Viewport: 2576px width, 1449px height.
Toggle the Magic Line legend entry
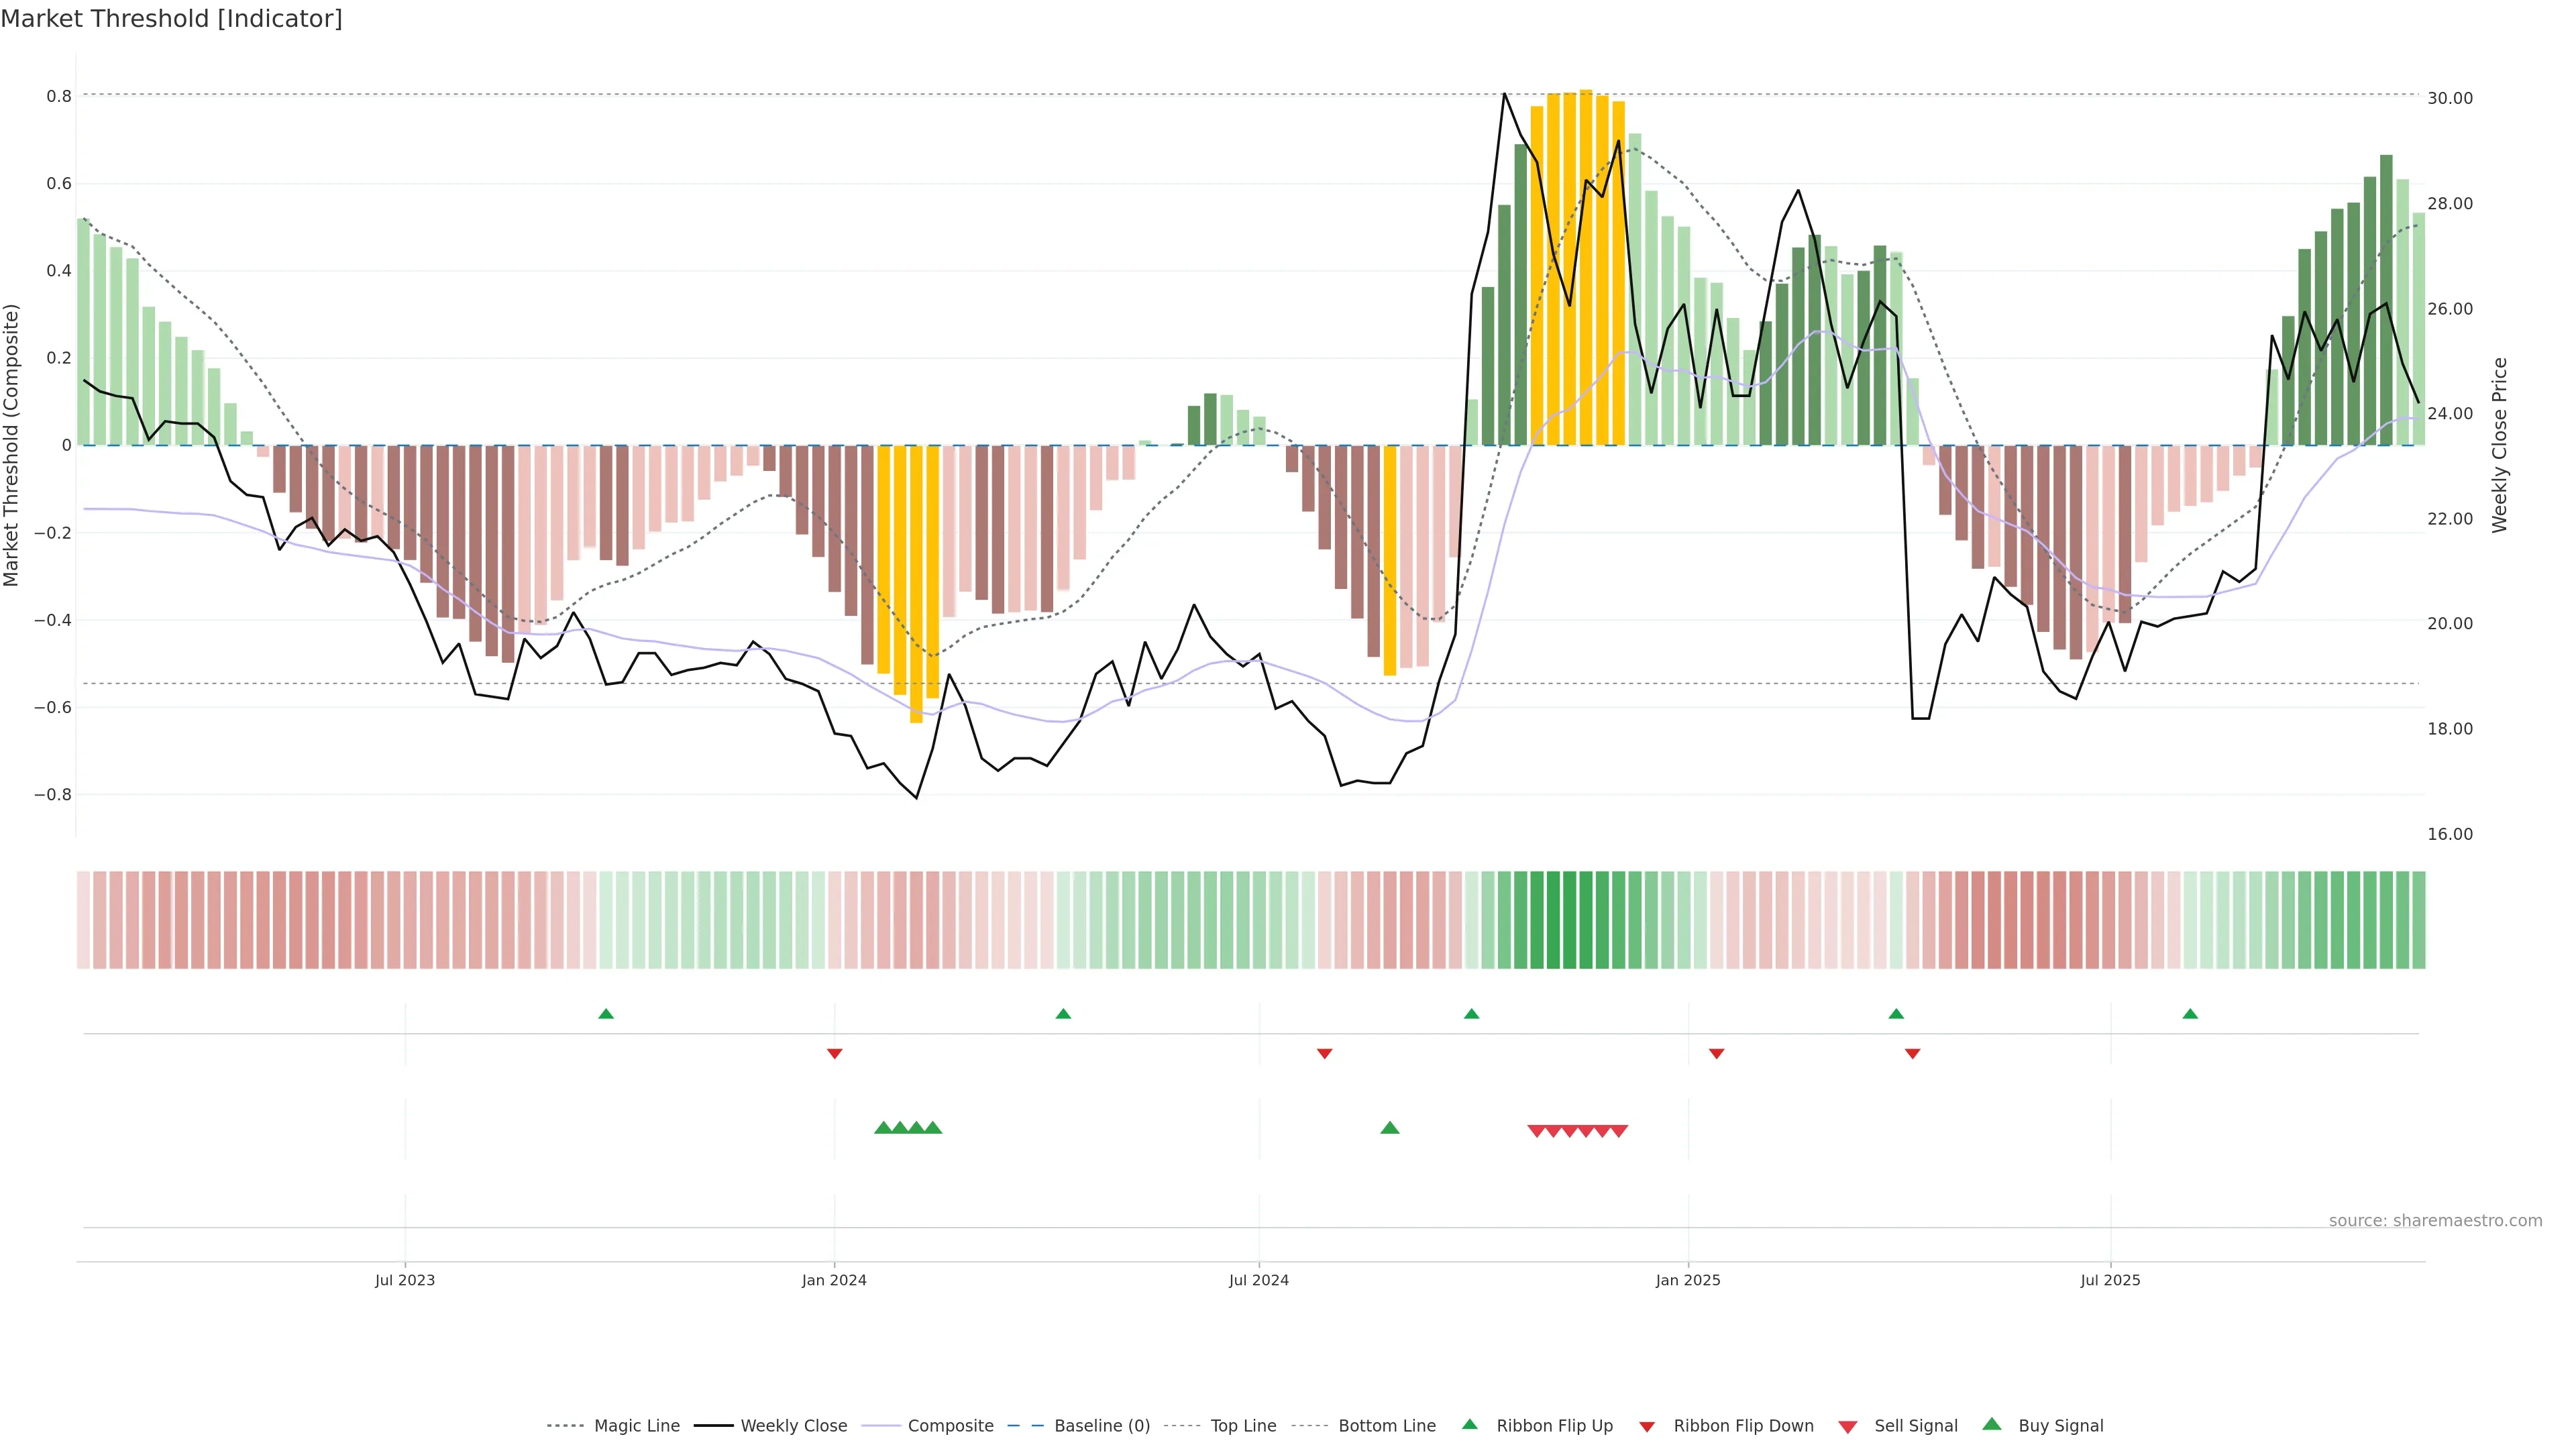[x=636, y=1426]
